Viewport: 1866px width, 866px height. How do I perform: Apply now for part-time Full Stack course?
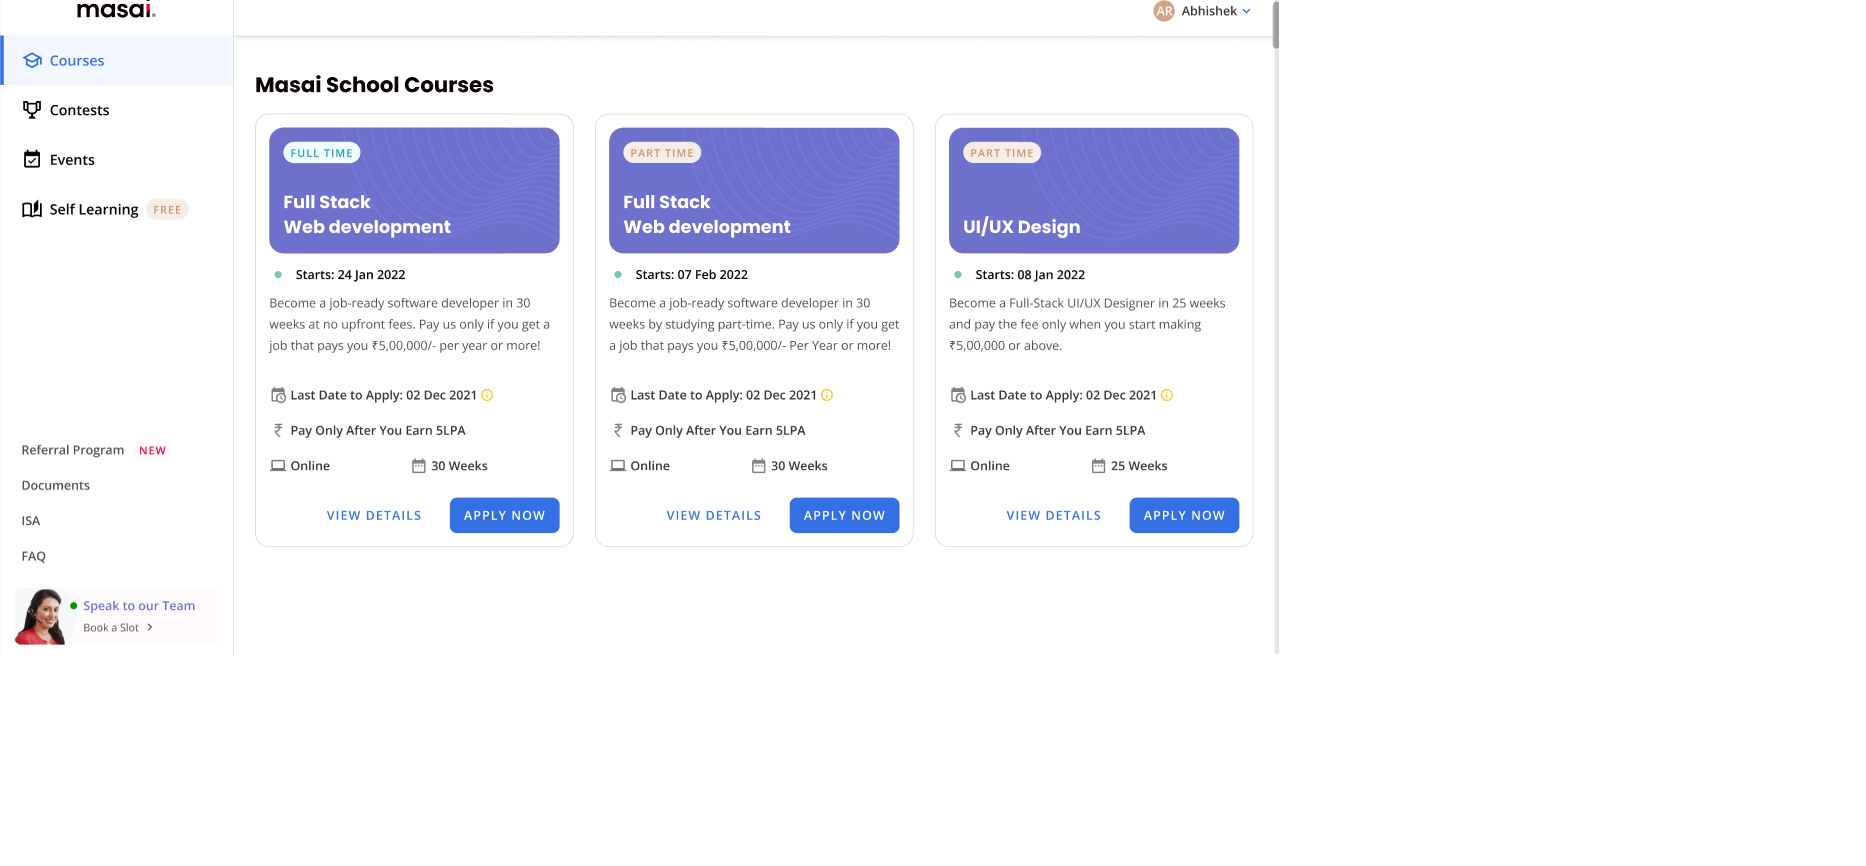(x=845, y=515)
